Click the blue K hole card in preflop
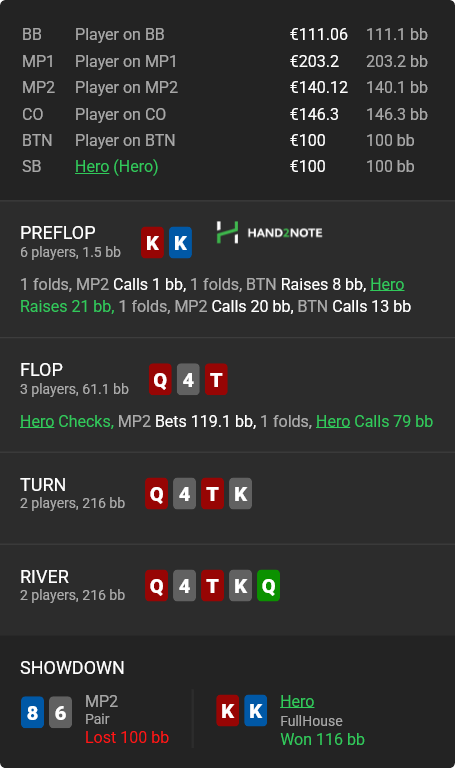Screen dimensions: 455x768 click(x=180, y=242)
